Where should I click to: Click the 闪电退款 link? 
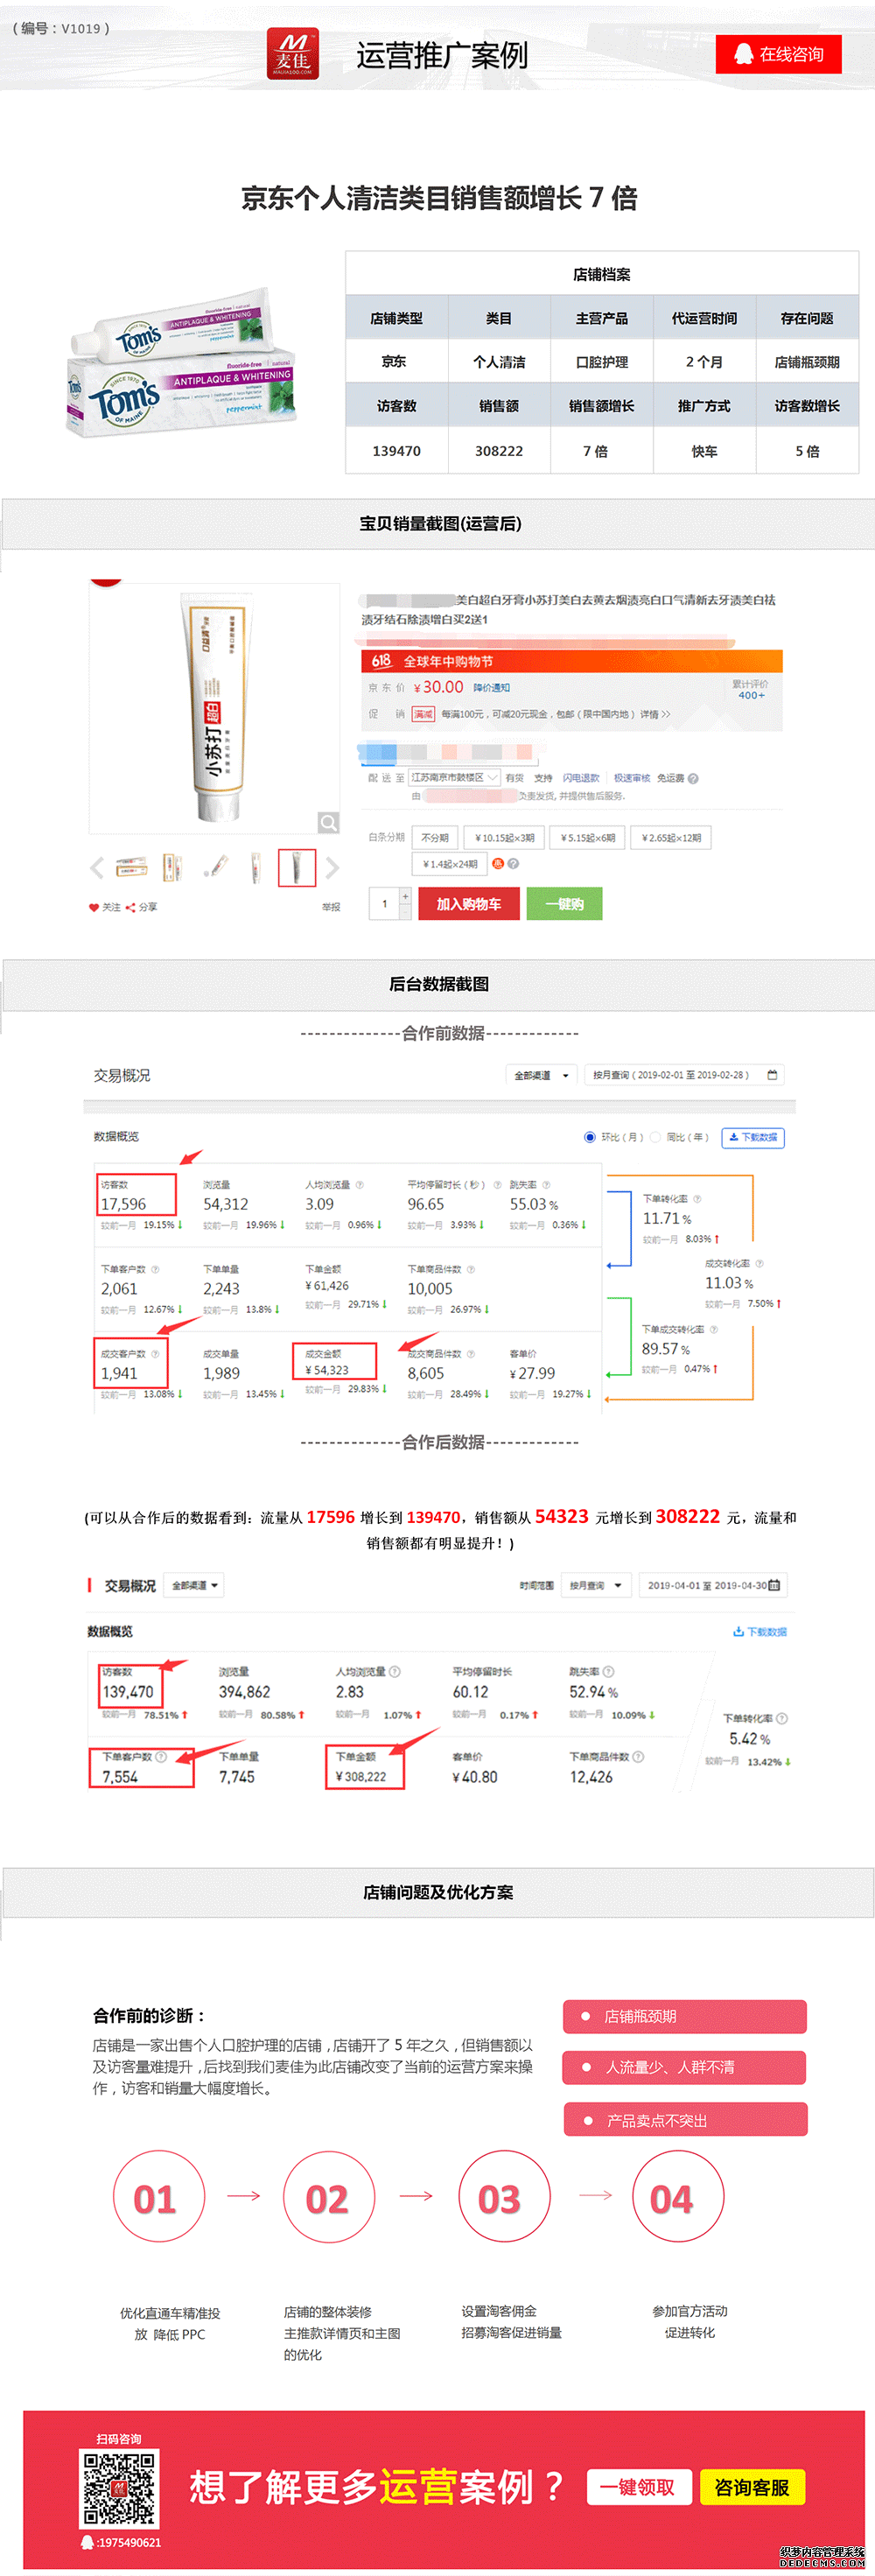click(581, 777)
